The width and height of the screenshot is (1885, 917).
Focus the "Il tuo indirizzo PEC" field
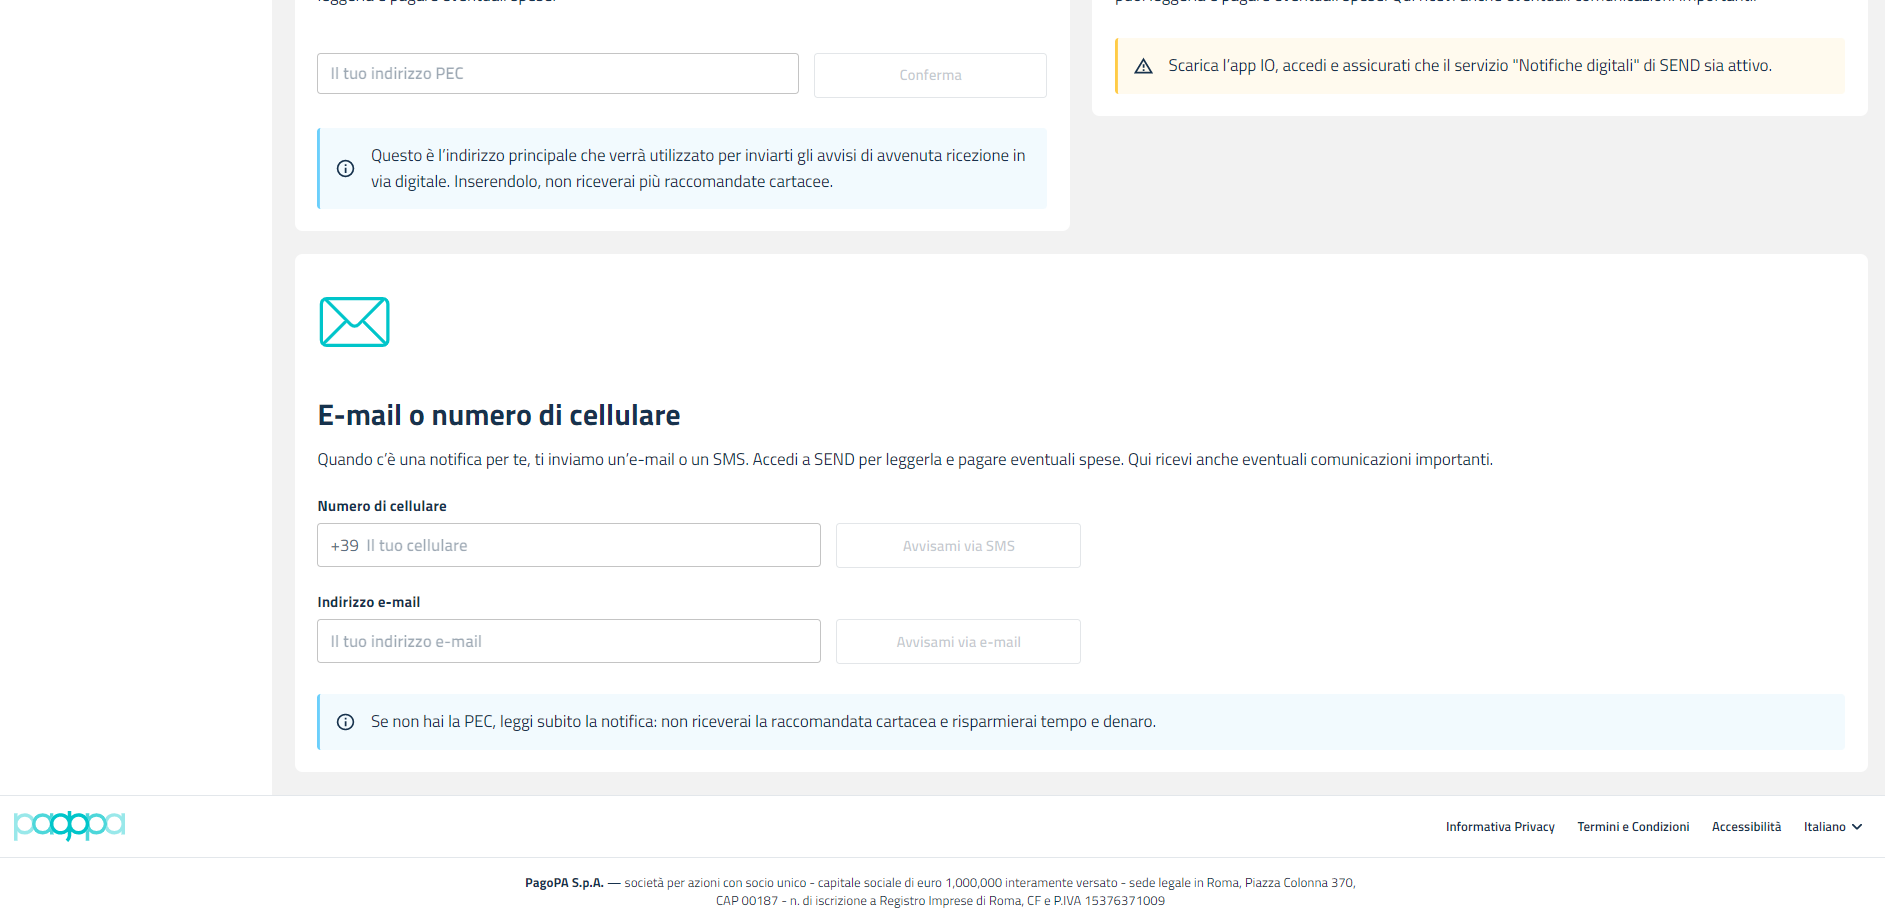pyautogui.click(x=557, y=74)
